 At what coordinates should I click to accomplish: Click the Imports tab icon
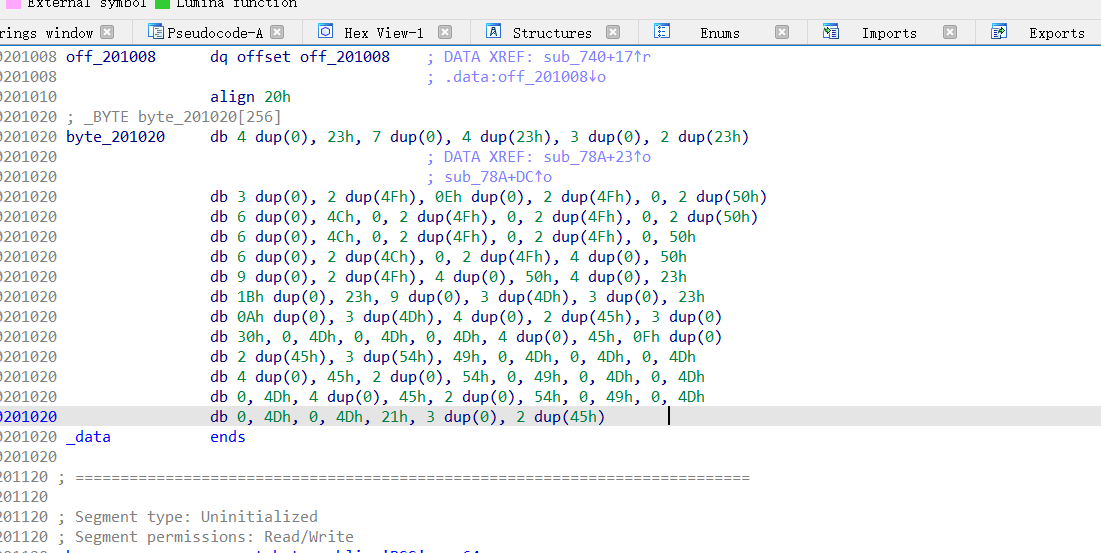point(831,31)
